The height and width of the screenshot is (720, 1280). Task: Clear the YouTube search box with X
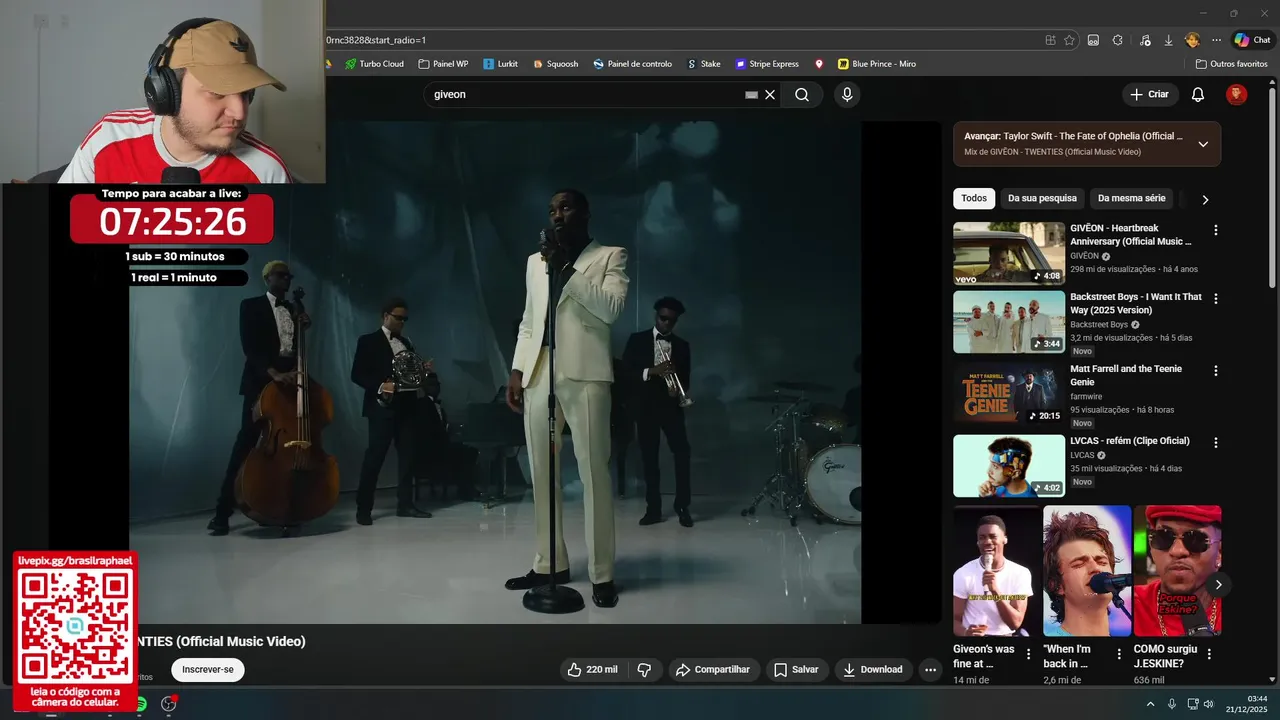click(x=770, y=95)
